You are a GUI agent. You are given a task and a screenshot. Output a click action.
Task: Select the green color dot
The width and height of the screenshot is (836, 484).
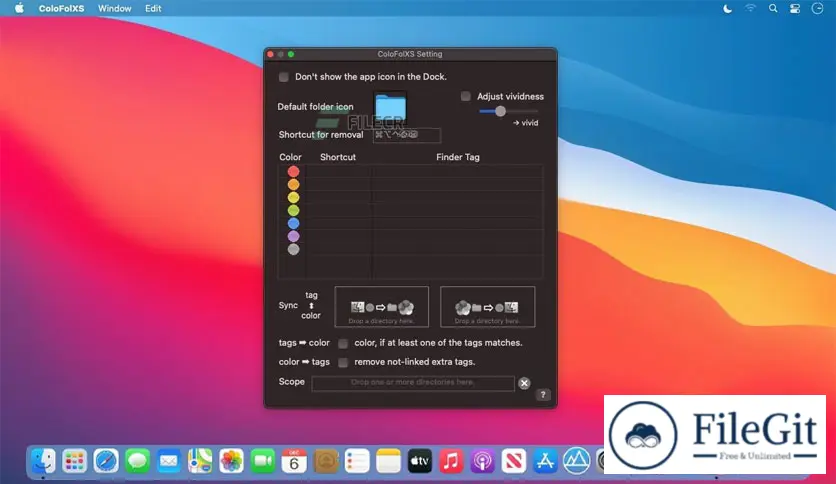pyautogui.click(x=293, y=211)
